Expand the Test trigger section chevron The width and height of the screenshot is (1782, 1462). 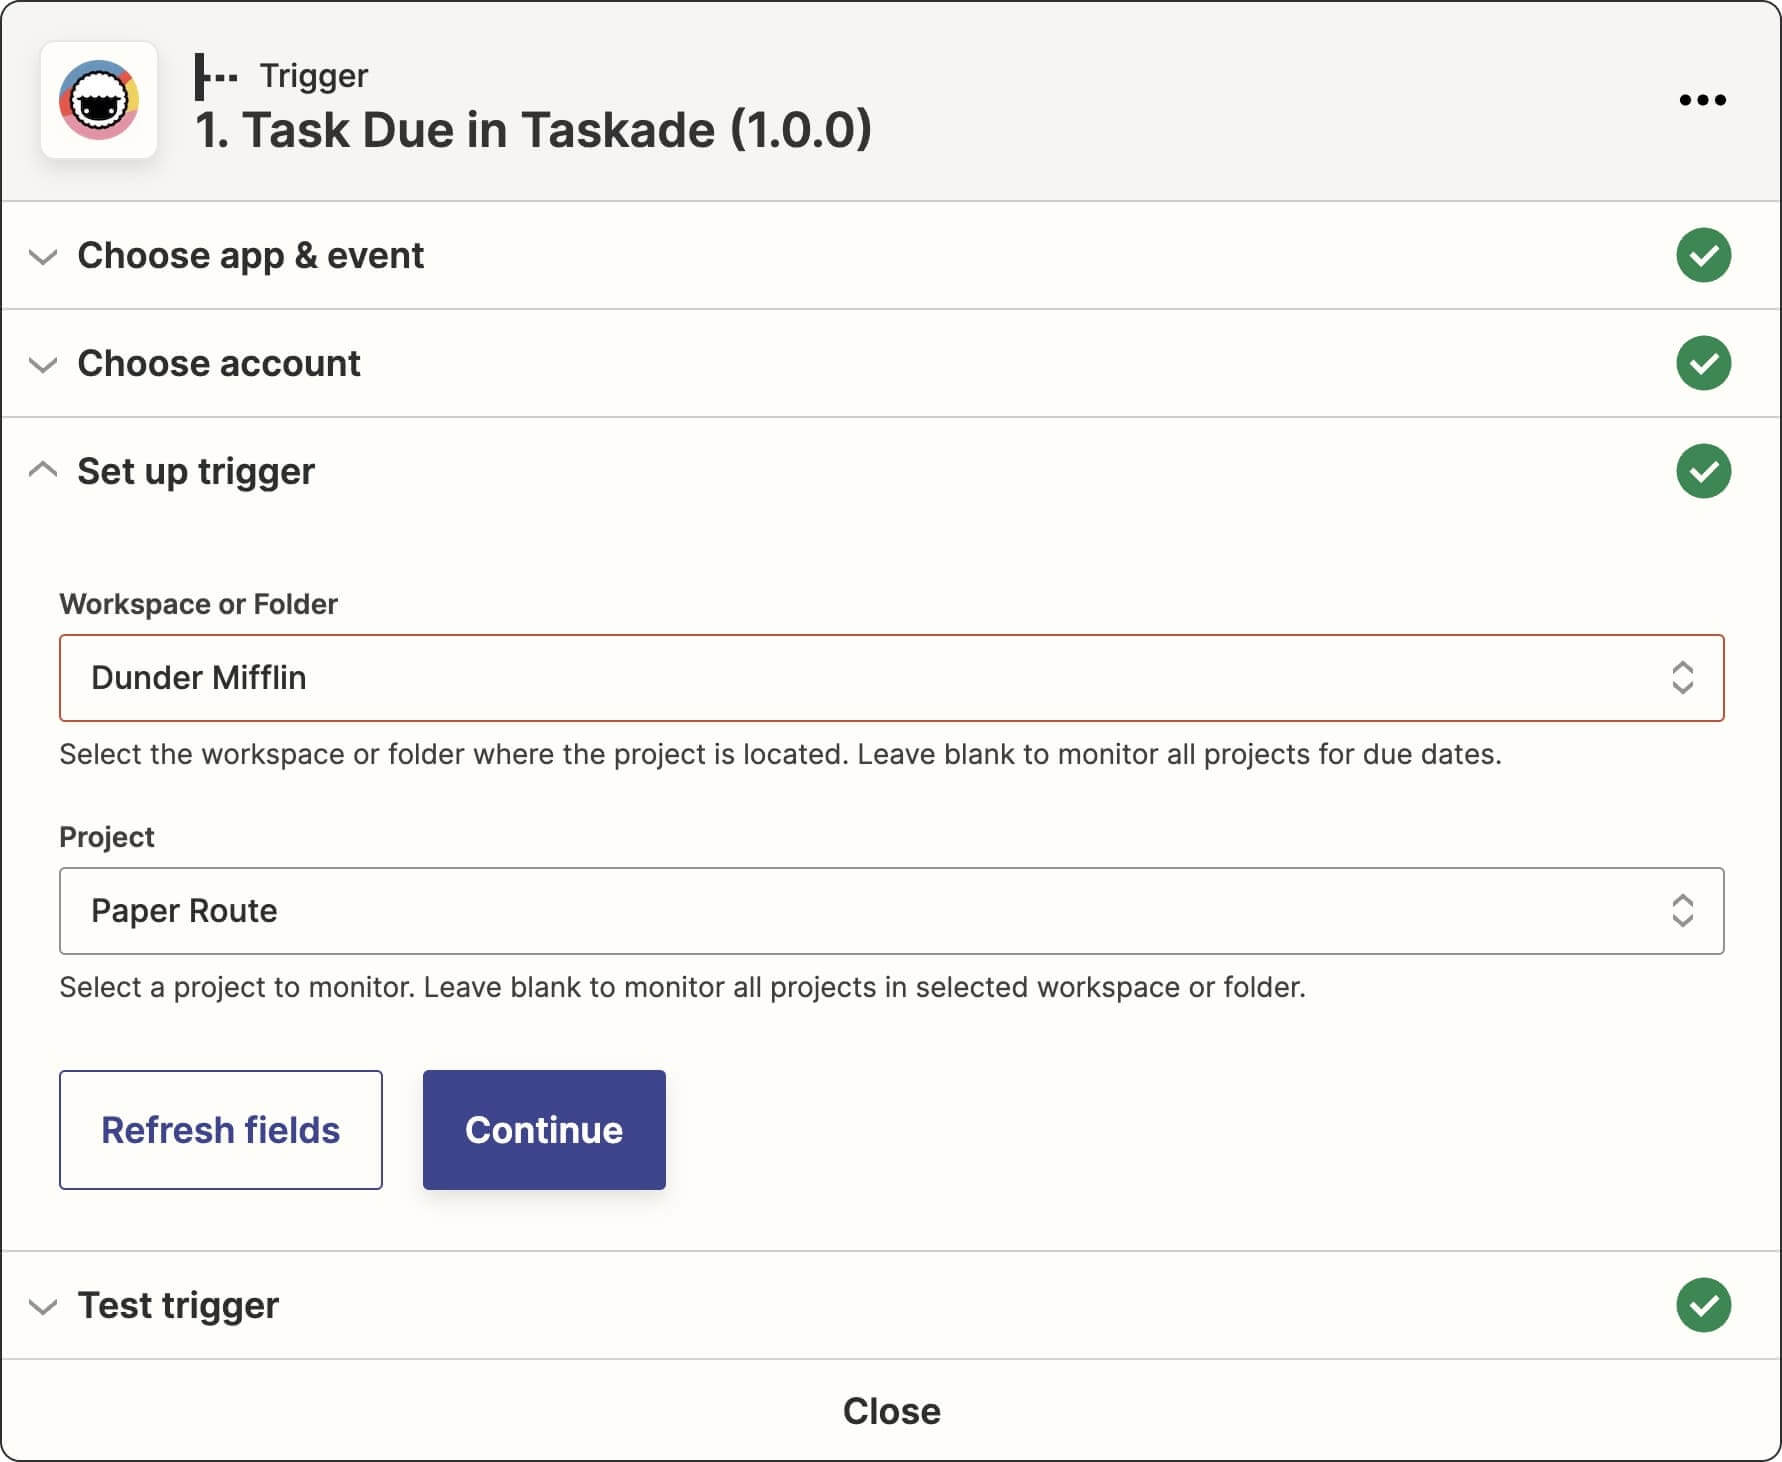click(43, 1306)
